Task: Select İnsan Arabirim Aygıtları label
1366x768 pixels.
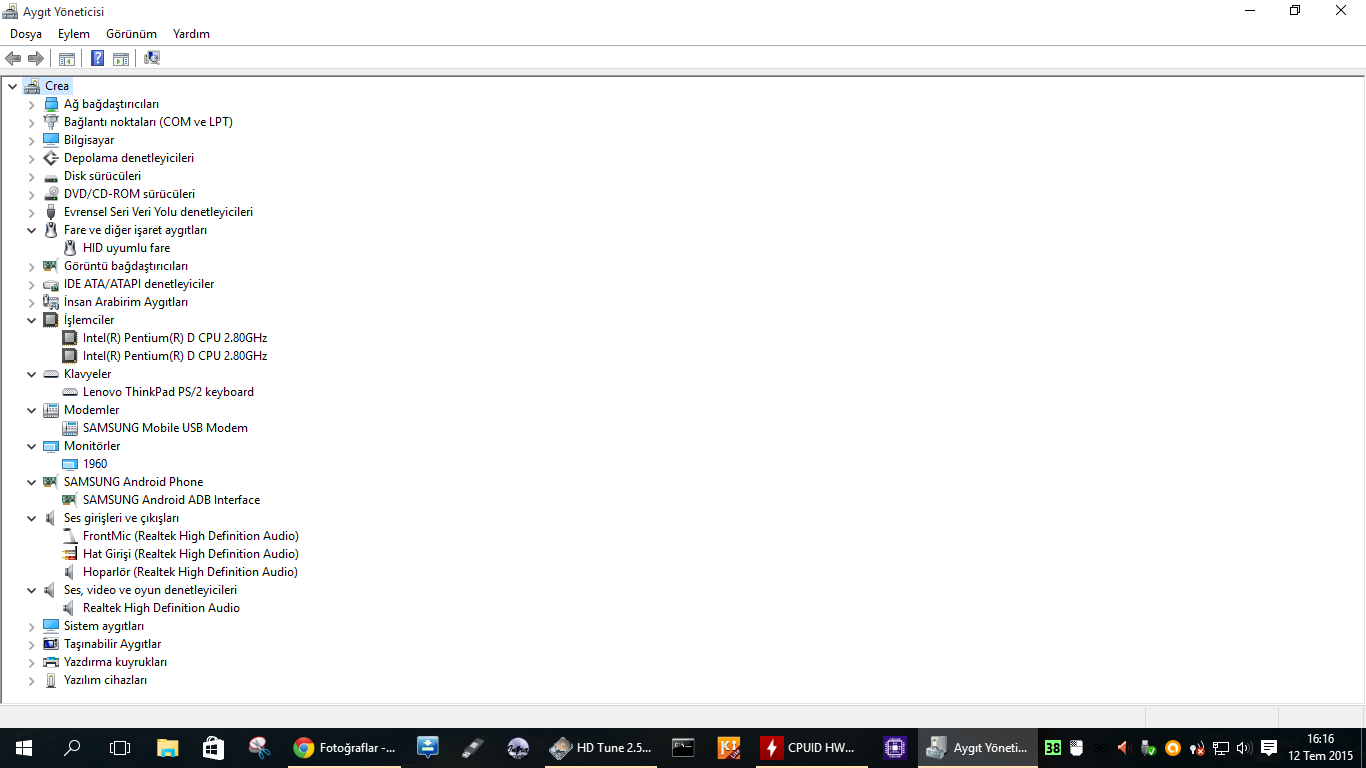Action: 126,302
